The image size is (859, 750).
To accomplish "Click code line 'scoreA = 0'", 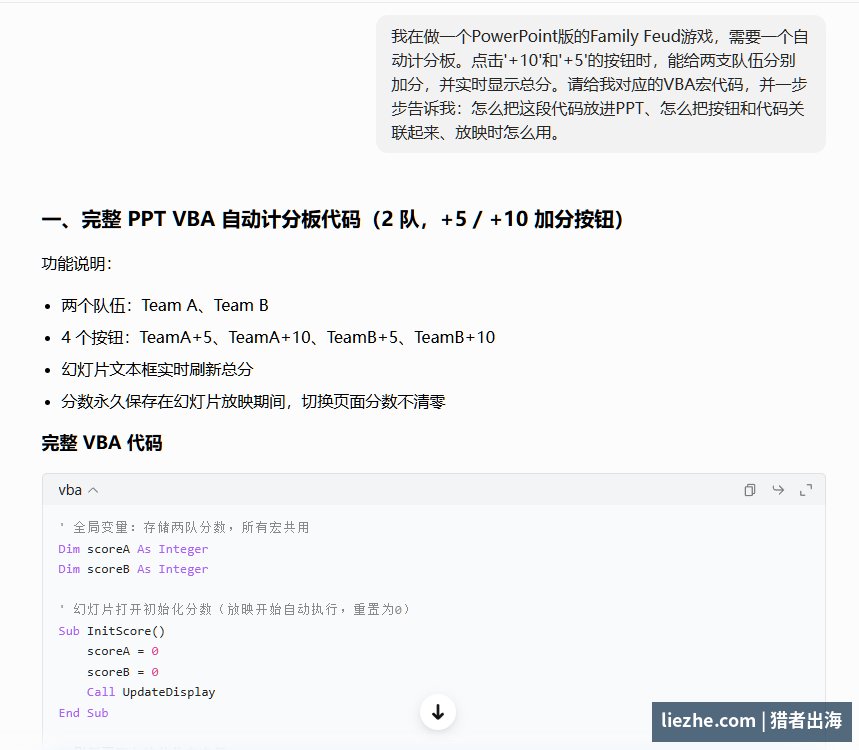I will click(x=123, y=651).
